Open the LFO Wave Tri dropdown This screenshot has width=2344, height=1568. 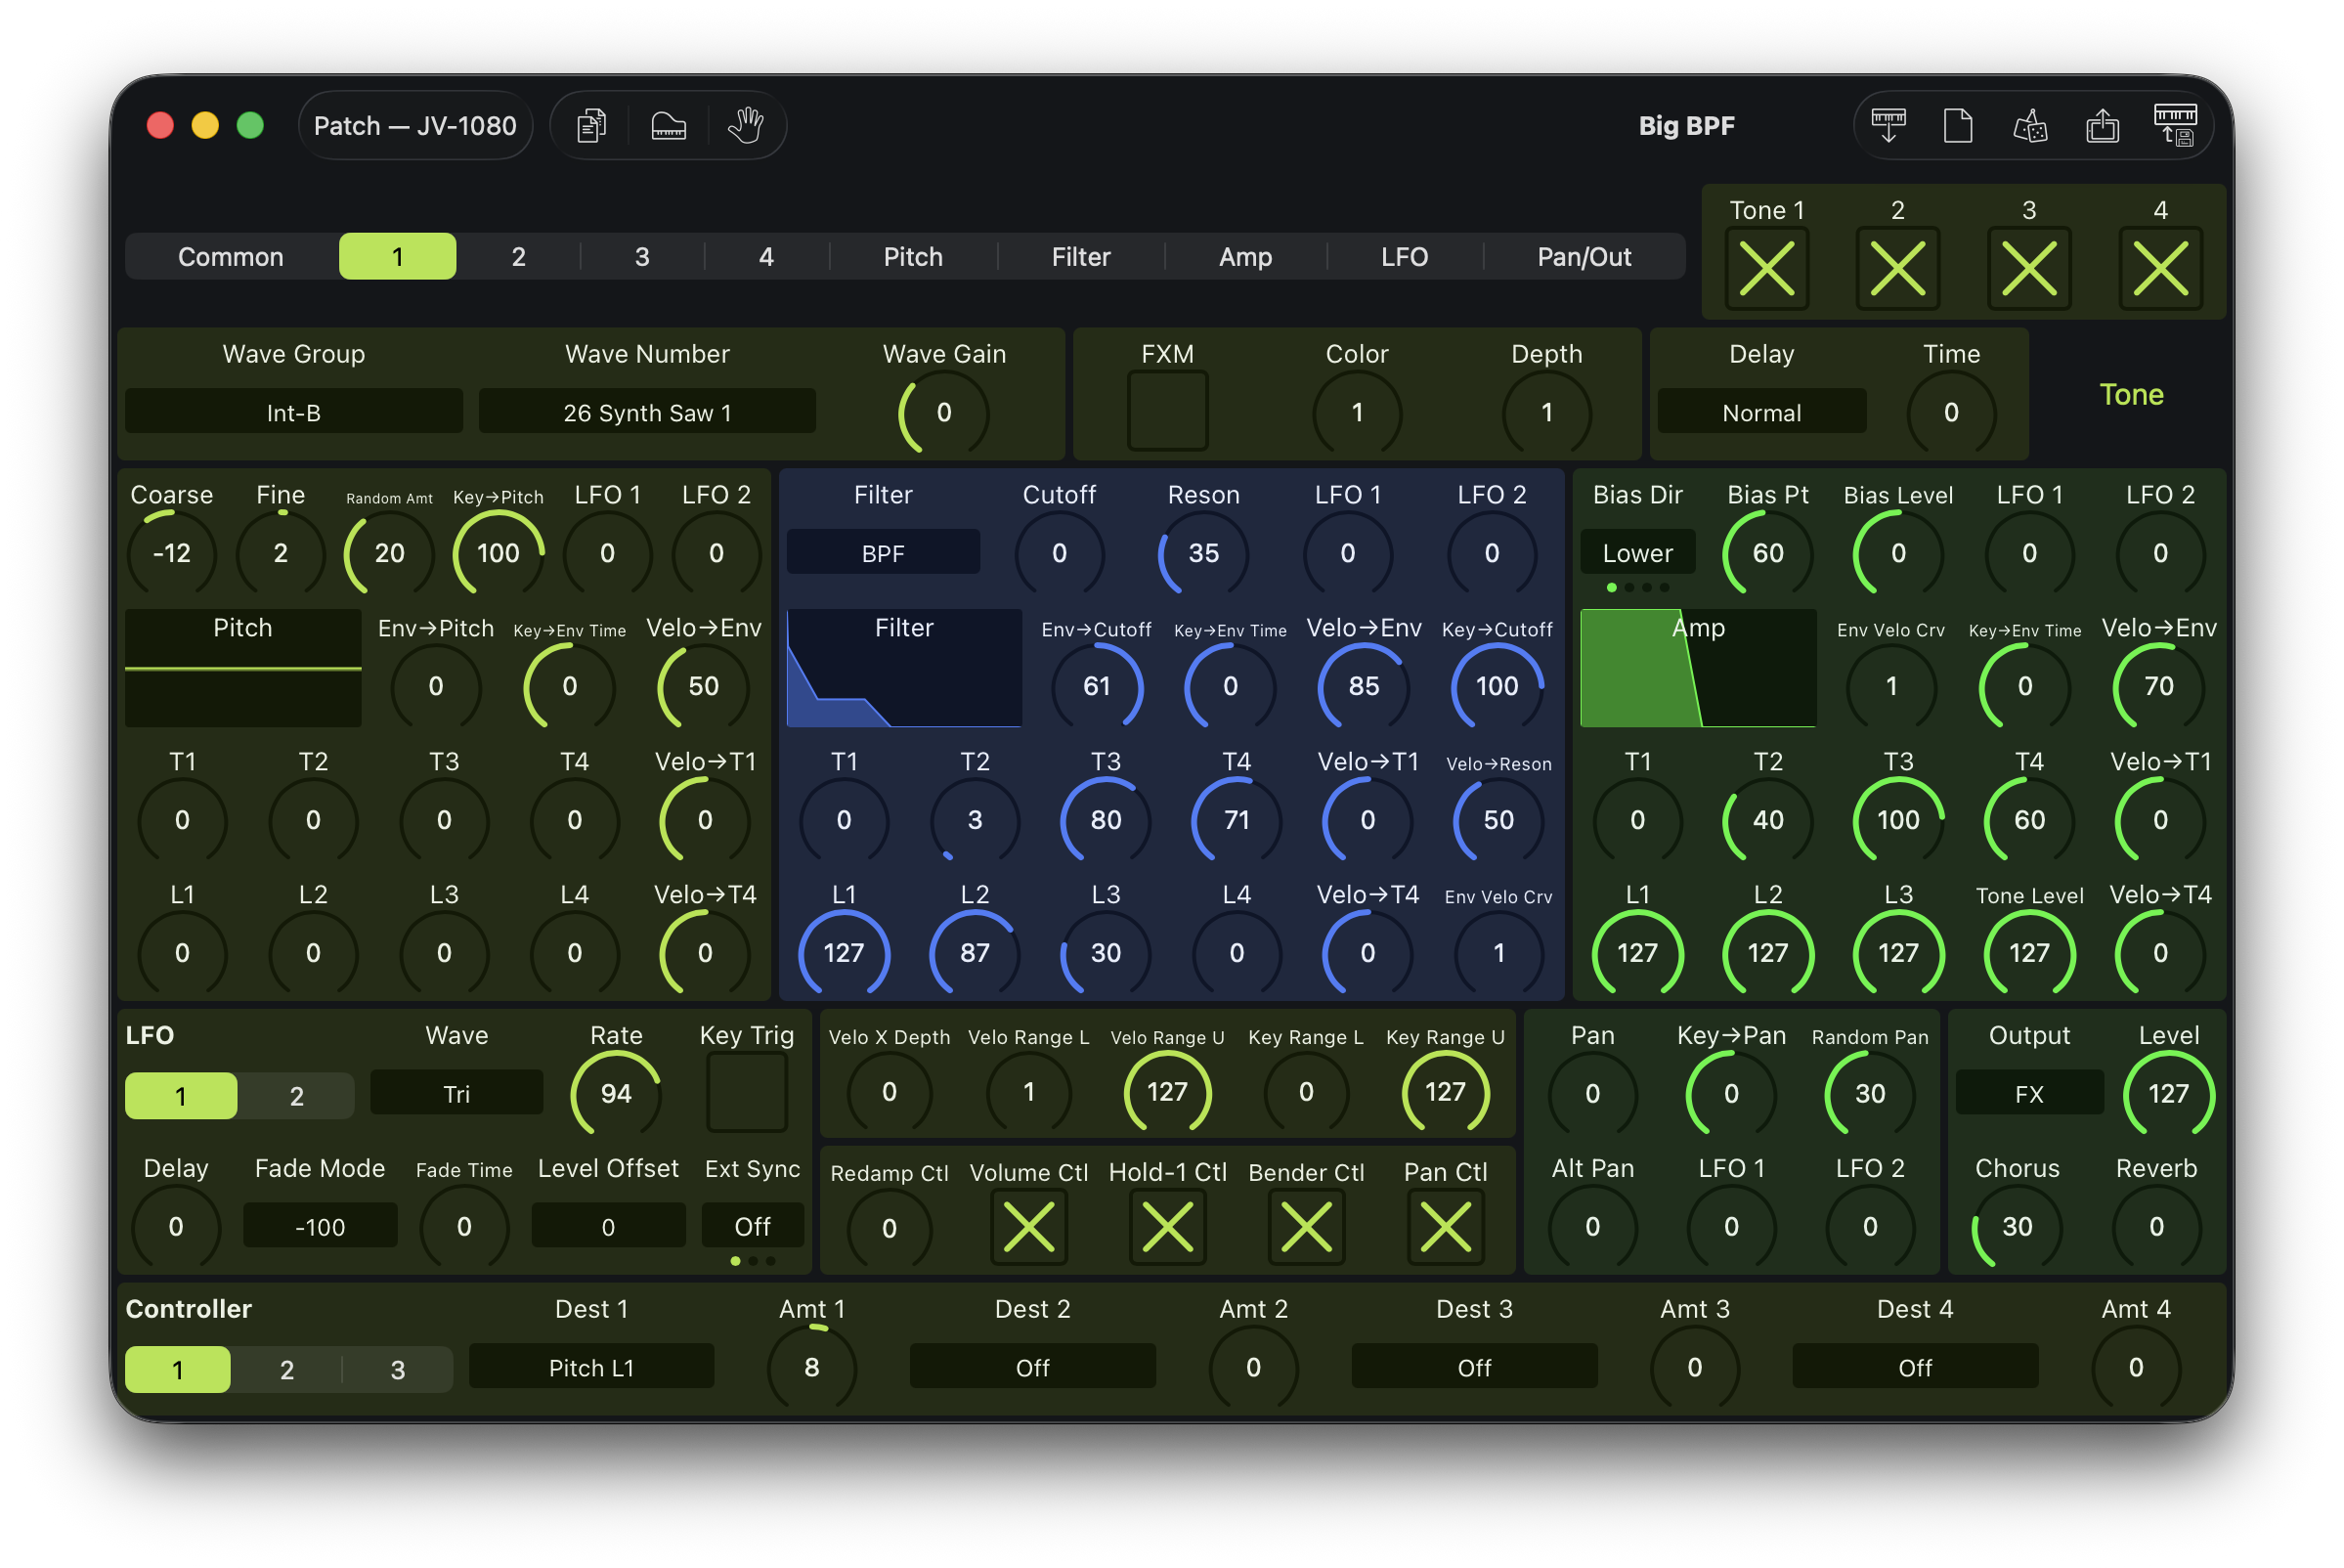456,1094
